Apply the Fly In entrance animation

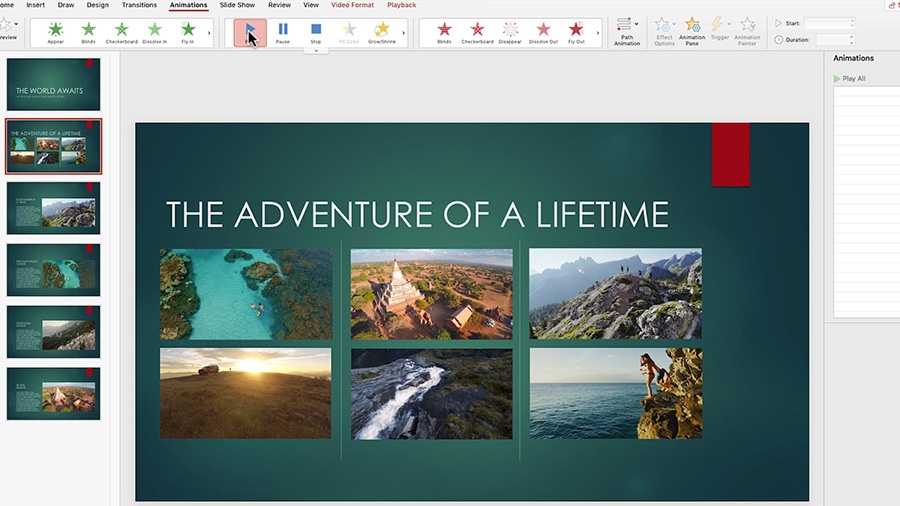click(188, 32)
